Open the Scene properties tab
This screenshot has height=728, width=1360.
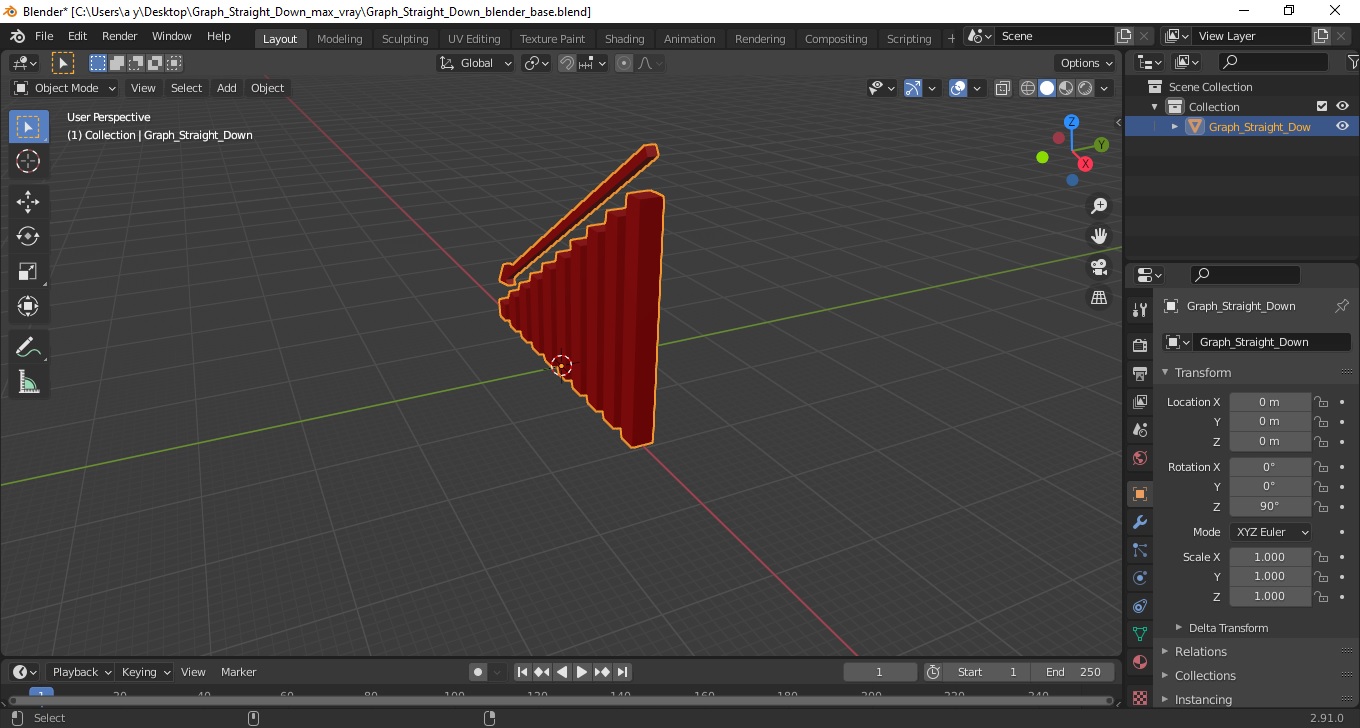click(x=1140, y=429)
